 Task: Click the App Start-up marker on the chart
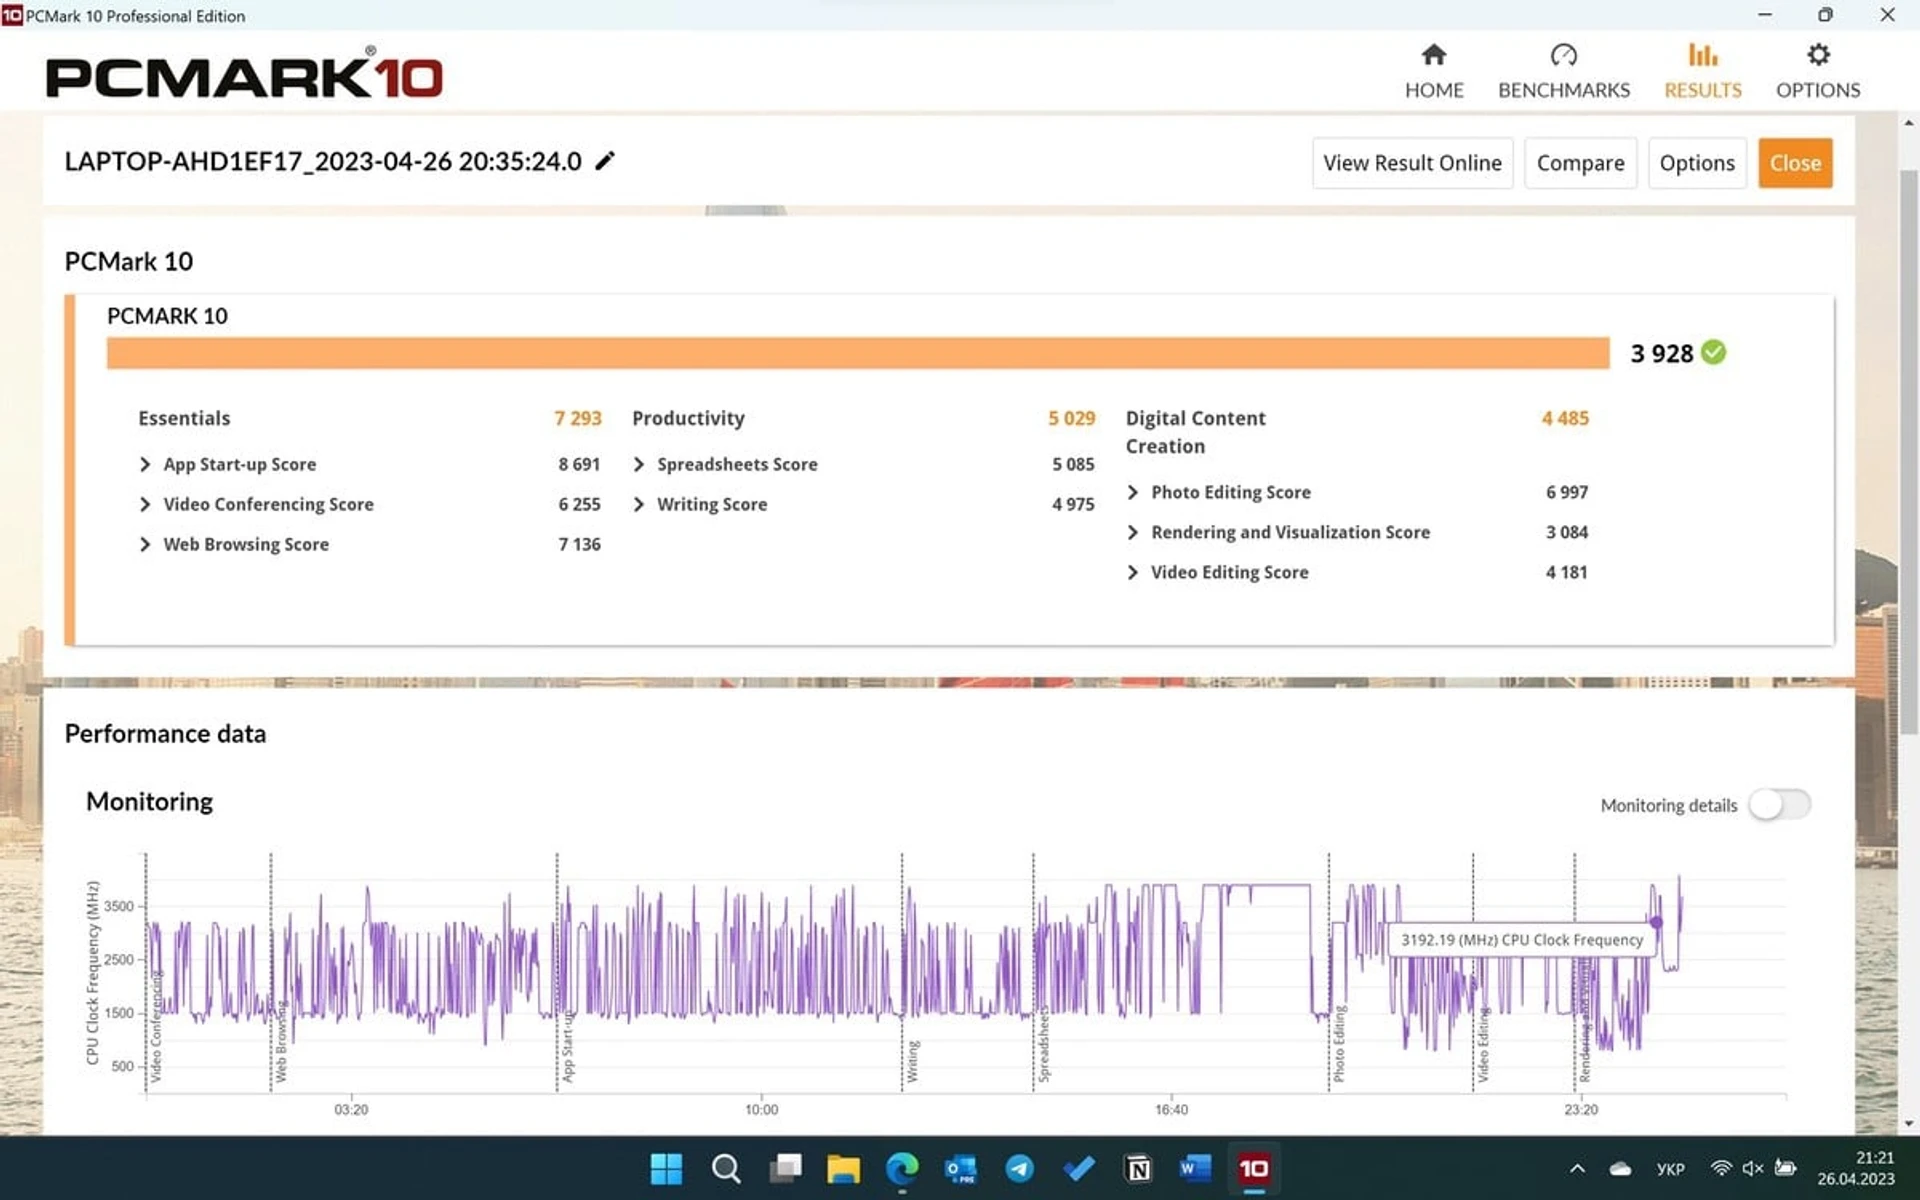coord(568,1048)
